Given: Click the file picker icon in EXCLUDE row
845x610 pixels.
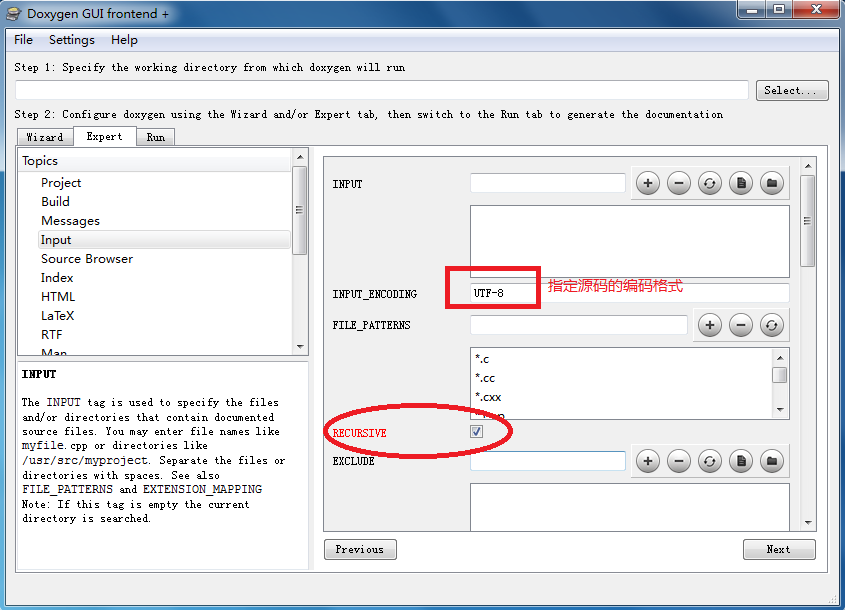Looking at the screenshot, I should tap(741, 461).
